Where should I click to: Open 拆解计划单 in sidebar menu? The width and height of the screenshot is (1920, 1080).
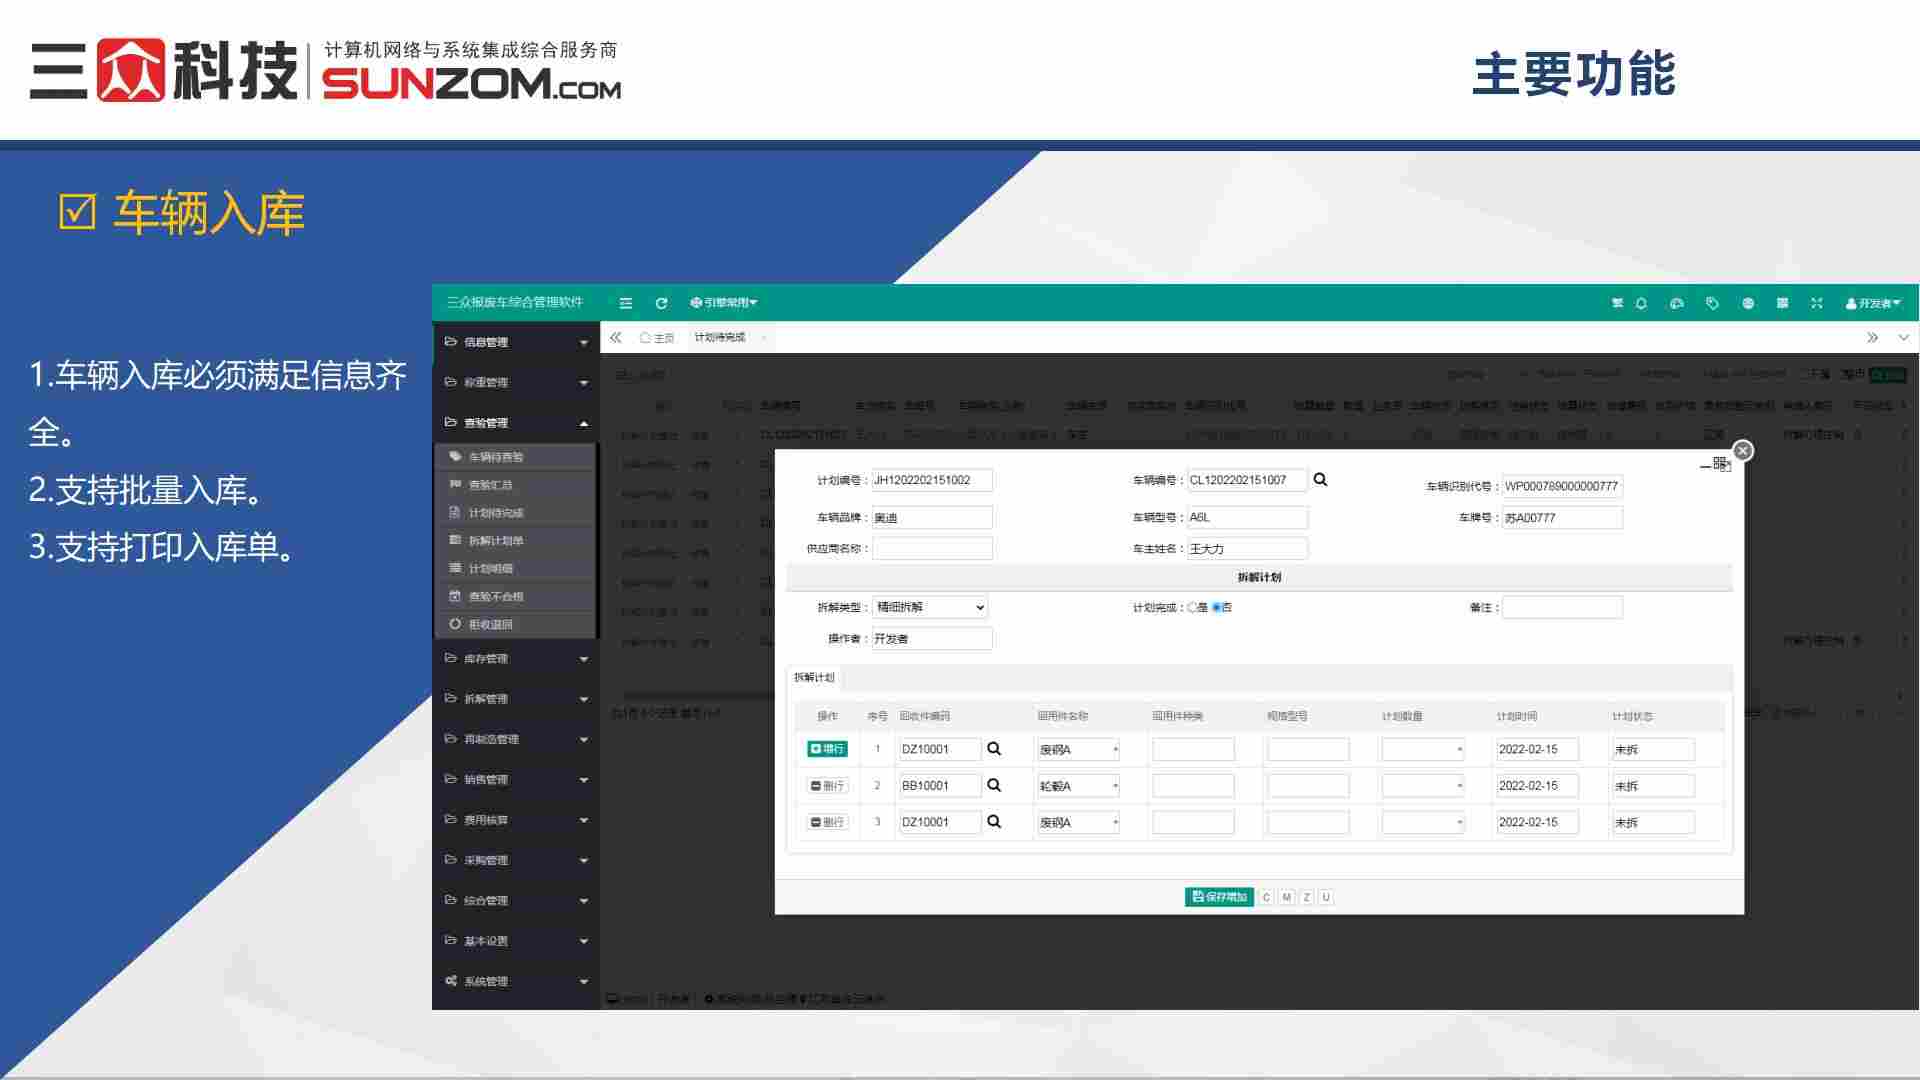point(496,541)
